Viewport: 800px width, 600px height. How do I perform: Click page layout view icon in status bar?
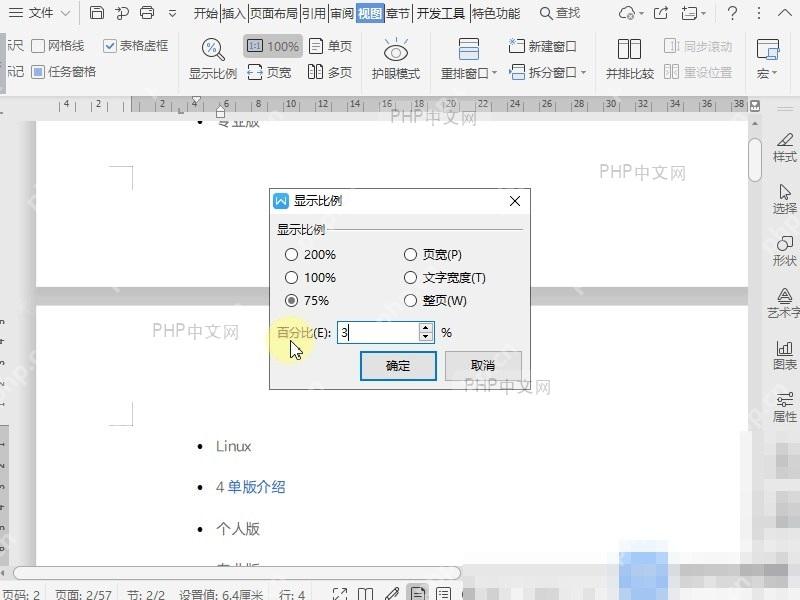(x=417, y=593)
